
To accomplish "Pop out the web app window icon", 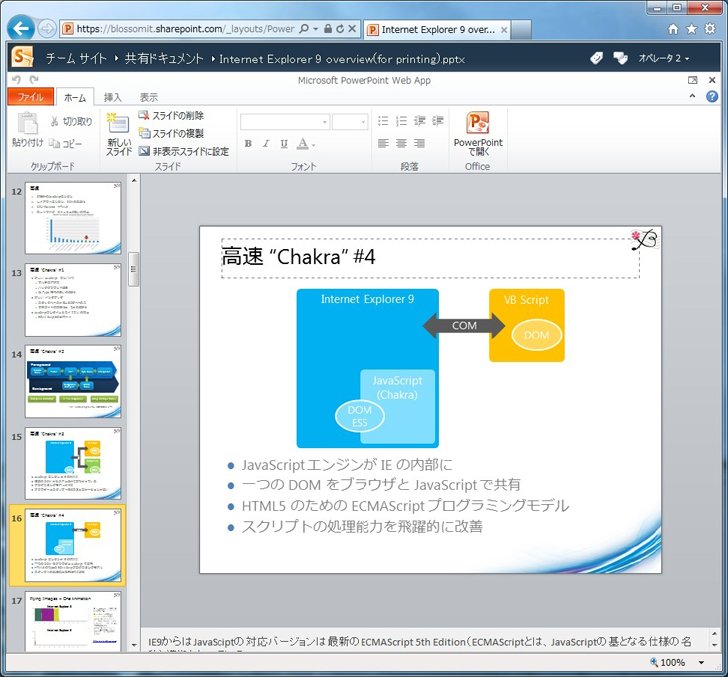I will tap(692, 80).
